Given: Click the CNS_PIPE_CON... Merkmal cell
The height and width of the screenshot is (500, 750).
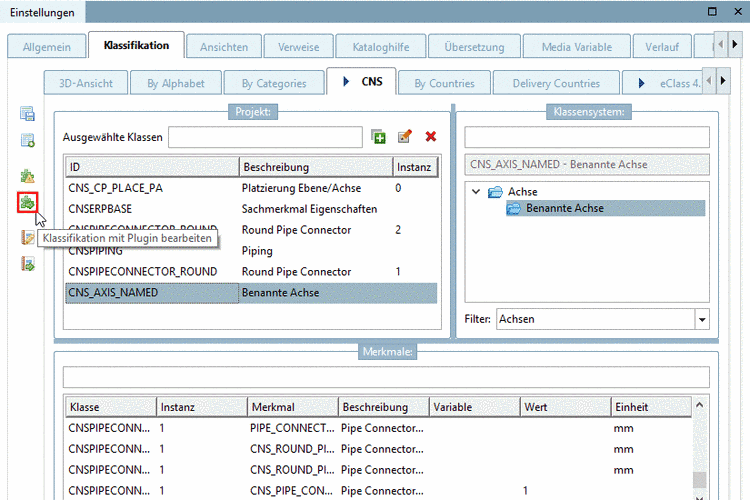Looking at the screenshot, I should coord(291,491).
